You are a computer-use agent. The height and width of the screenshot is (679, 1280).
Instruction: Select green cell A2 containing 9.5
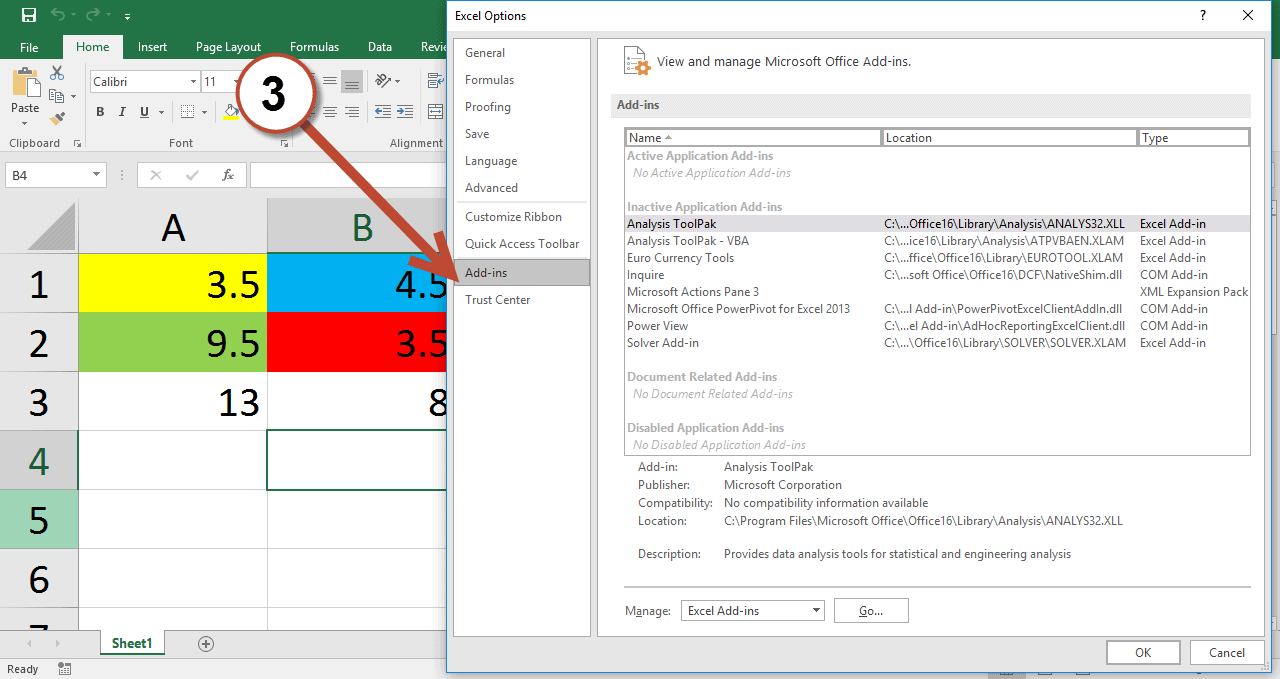(173, 343)
